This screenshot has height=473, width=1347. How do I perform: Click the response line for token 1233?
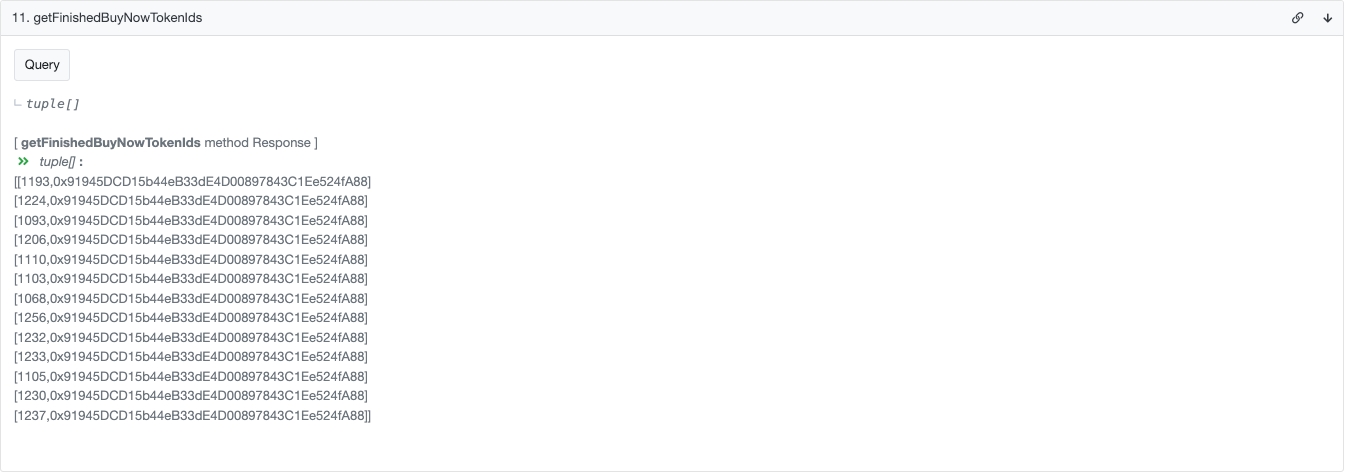(x=191, y=357)
